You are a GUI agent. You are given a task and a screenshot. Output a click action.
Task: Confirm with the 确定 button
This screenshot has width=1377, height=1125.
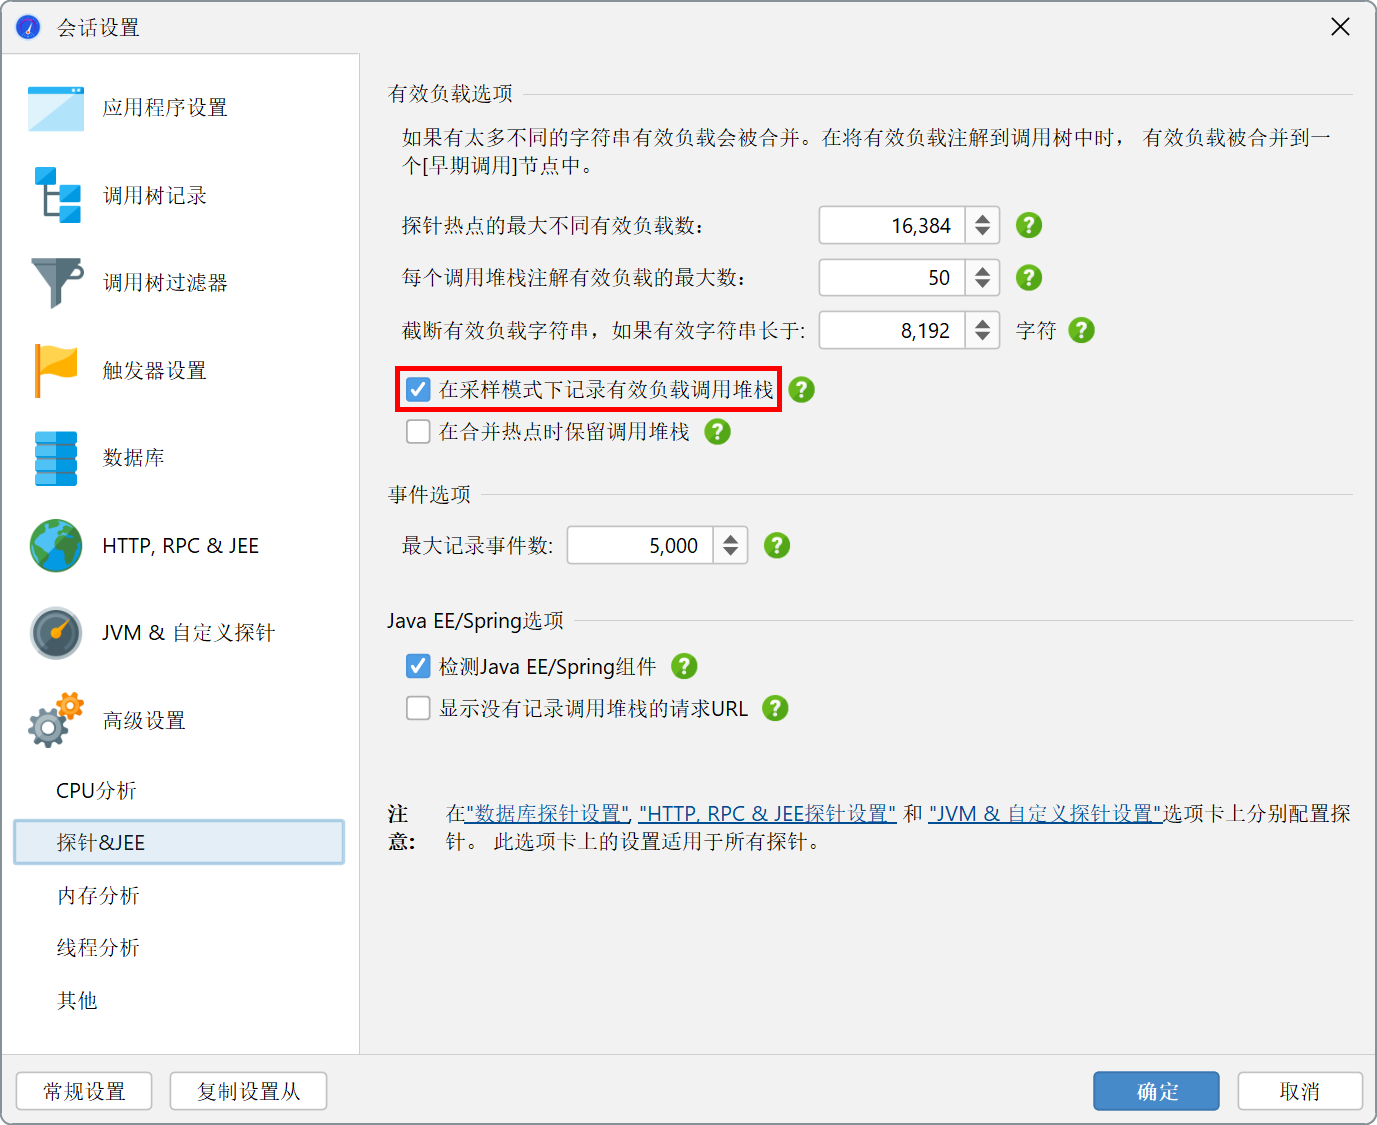click(x=1156, y=1091)
